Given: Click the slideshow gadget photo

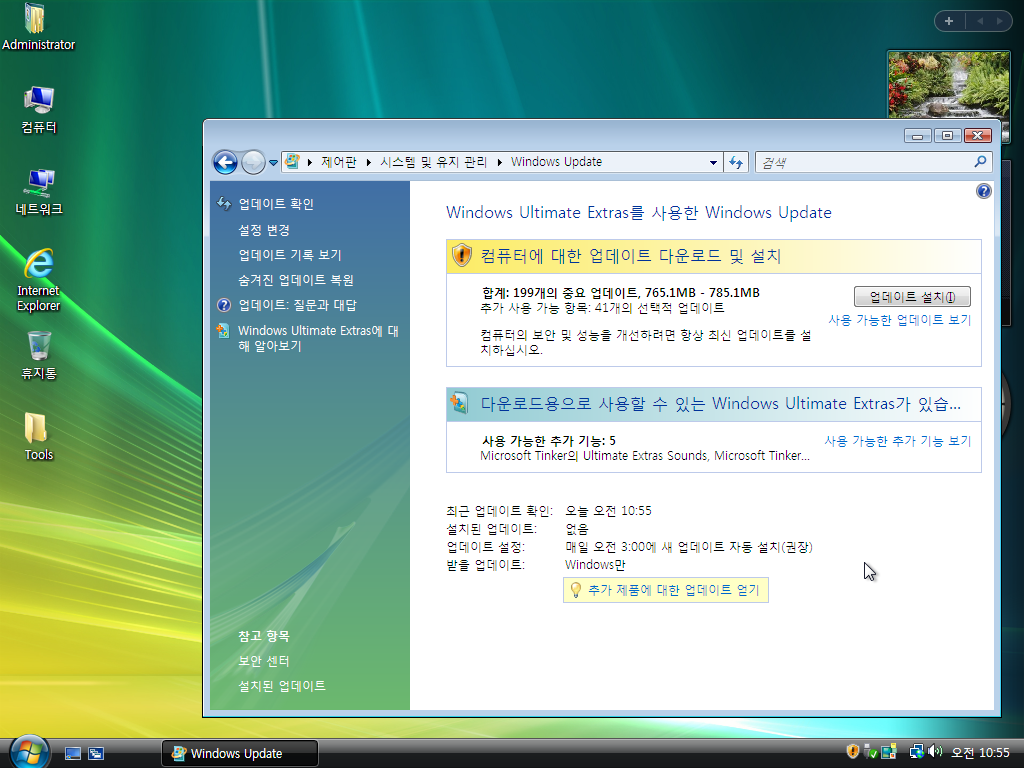Looking at the screenshot, I should pyautogui.click(x=949, y=85).
